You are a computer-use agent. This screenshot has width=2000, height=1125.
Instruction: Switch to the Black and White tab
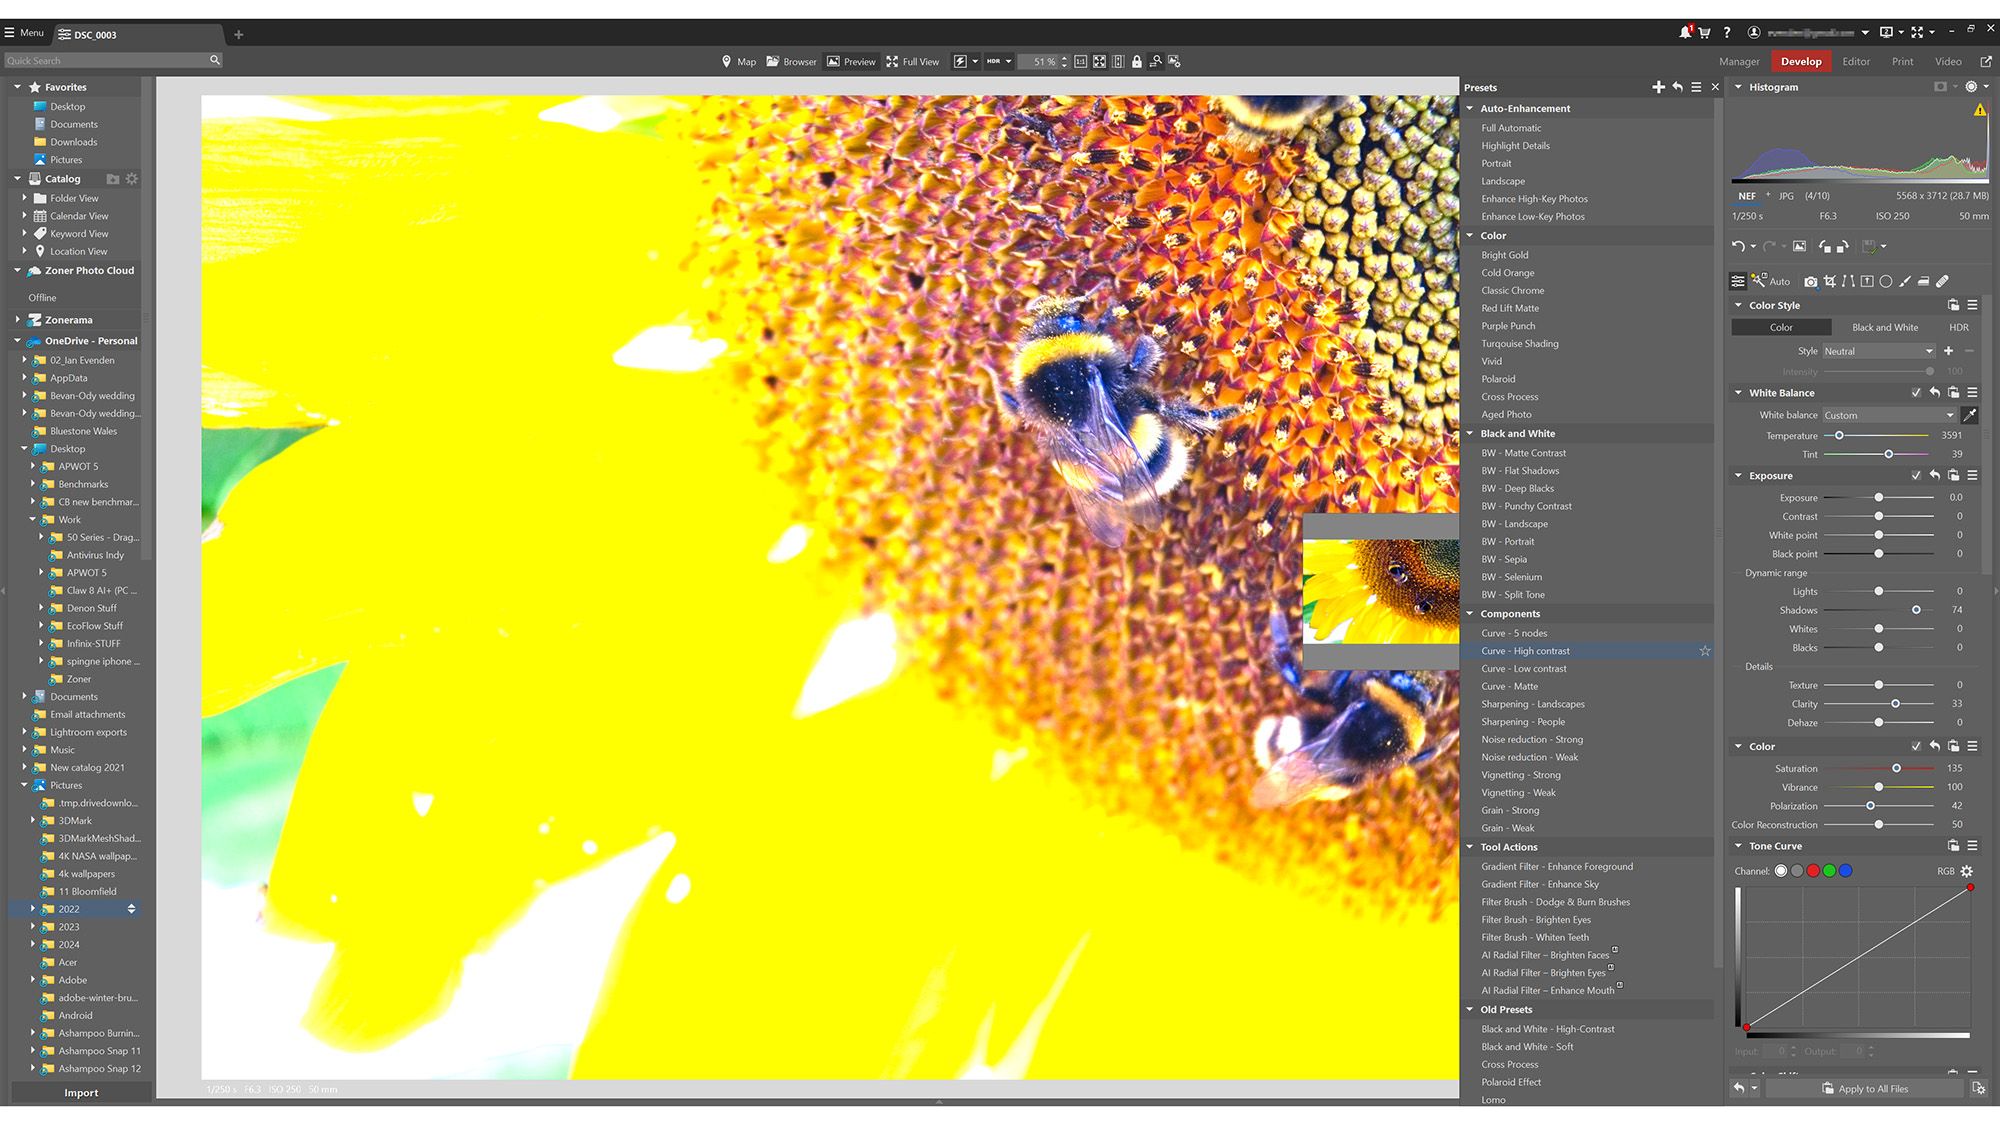(x=1884, y=327)
